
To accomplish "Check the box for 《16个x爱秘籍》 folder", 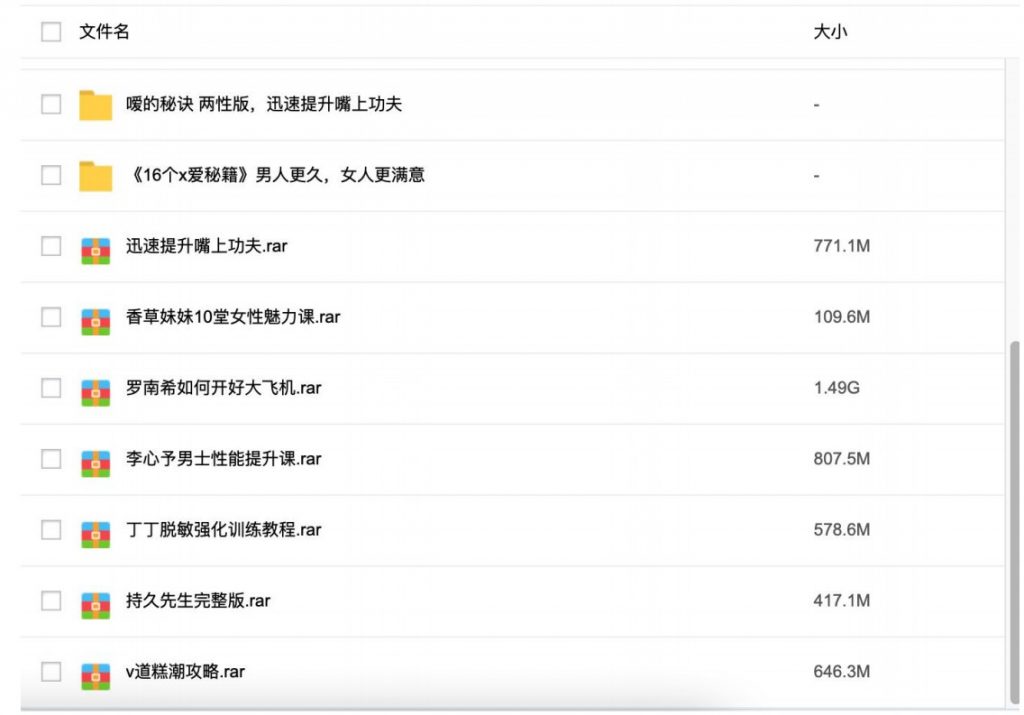I will (x=51, y=175).
